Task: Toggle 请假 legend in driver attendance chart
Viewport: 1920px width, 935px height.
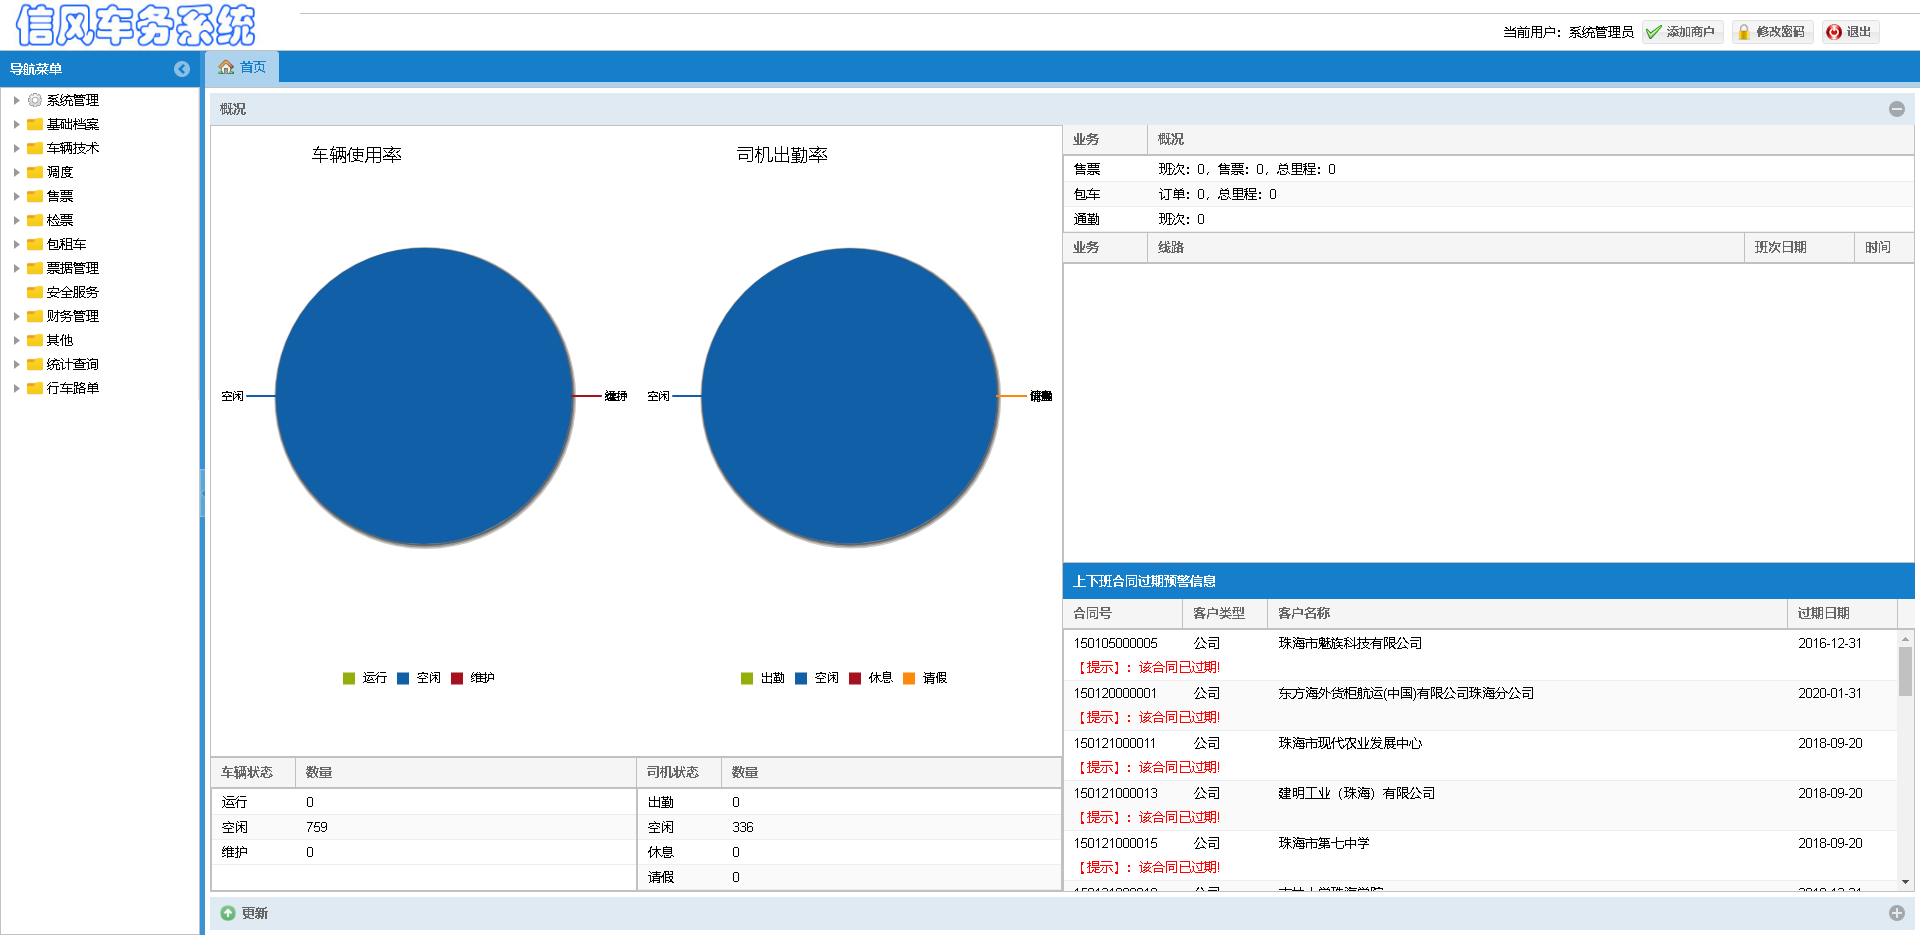Action: point(924,678)
